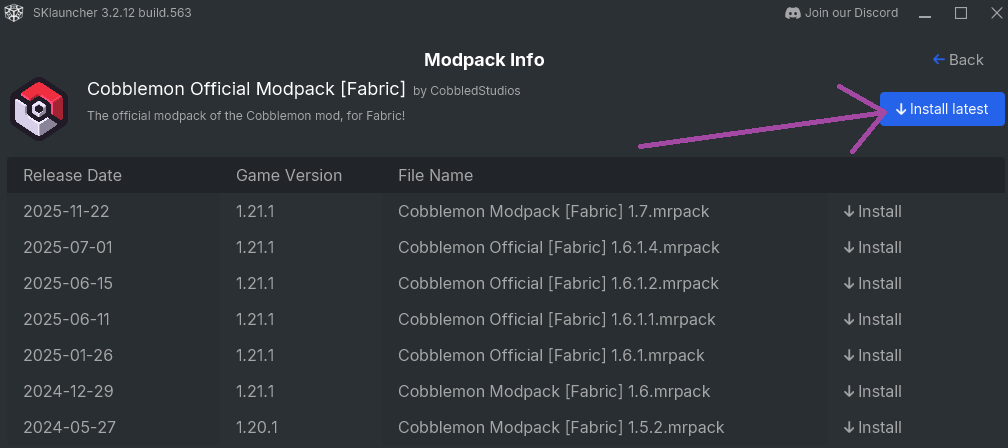Select the 2025-11-22 release row
The image size is (1008, 448).
68,211
